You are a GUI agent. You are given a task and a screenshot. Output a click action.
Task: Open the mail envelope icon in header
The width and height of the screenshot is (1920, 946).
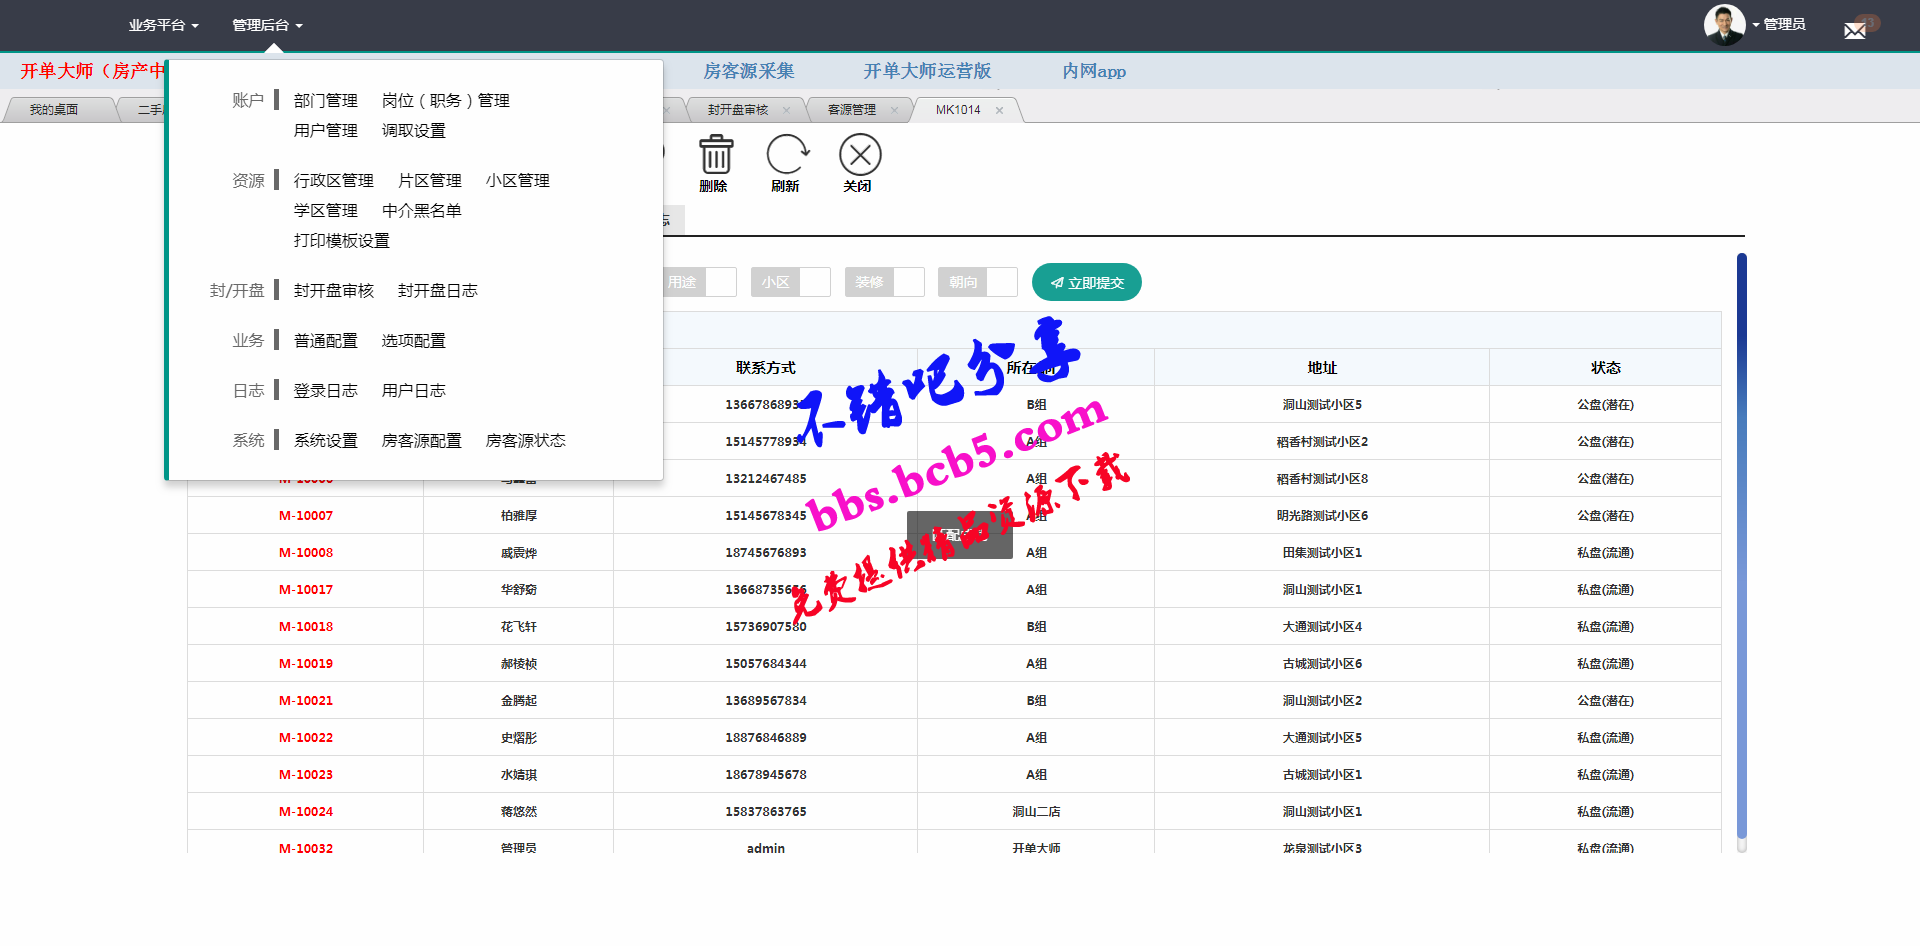pyautogui.click(x=1855, y=30)
